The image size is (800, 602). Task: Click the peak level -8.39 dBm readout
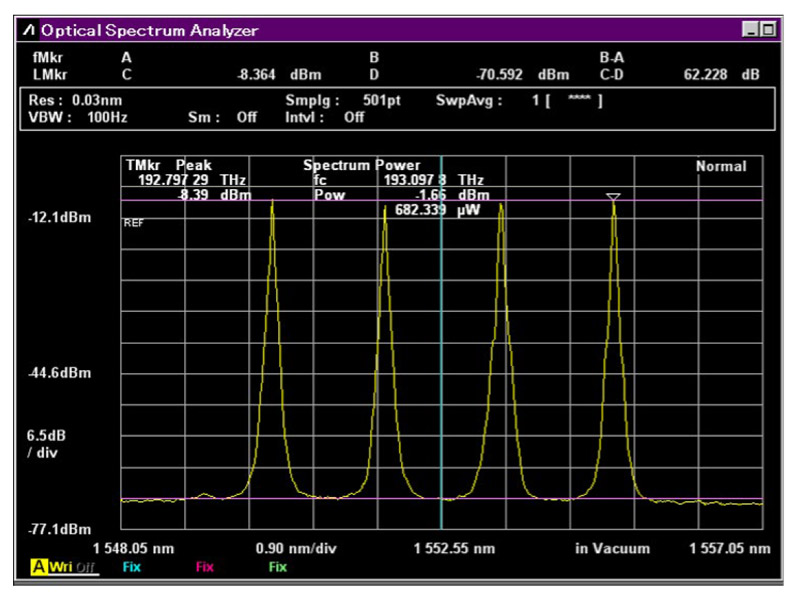point(214,195)
